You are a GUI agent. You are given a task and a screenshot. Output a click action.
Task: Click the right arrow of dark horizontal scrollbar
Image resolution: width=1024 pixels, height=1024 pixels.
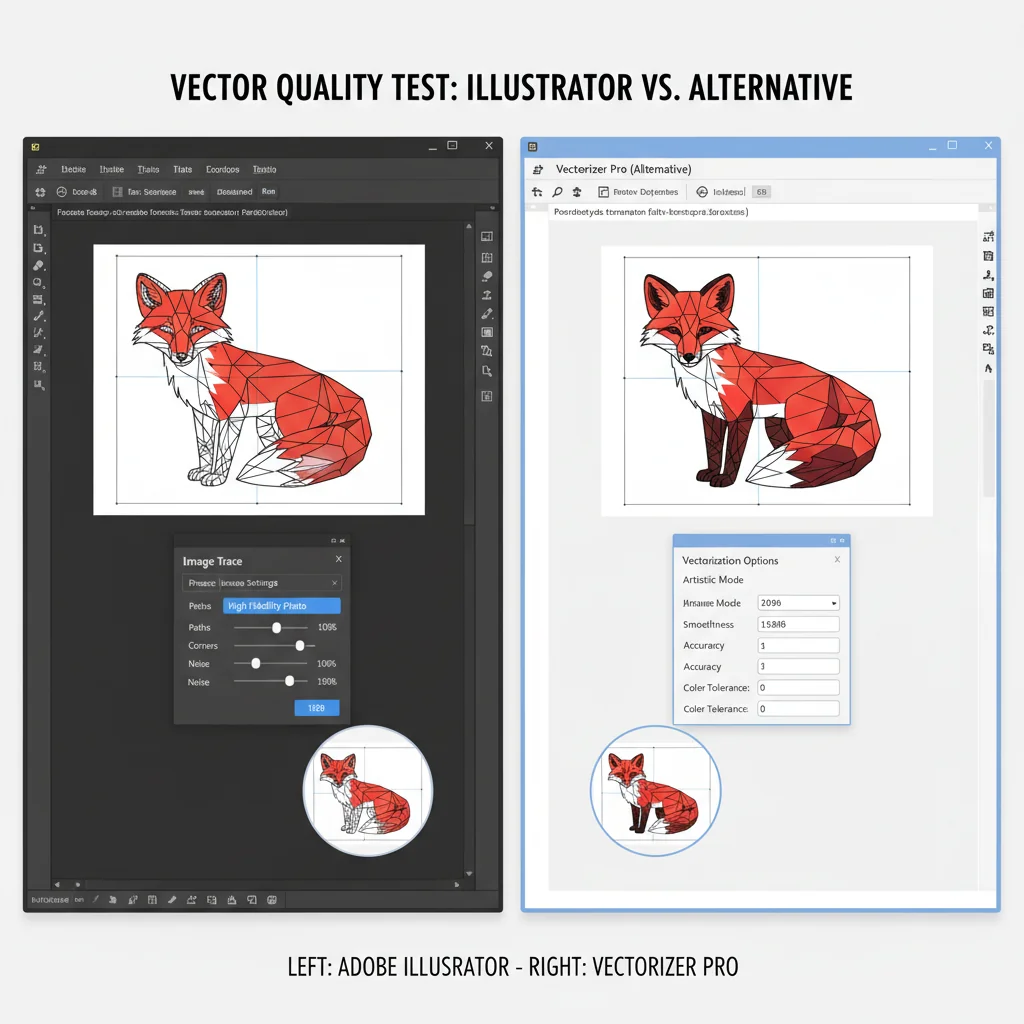point(456,885)
